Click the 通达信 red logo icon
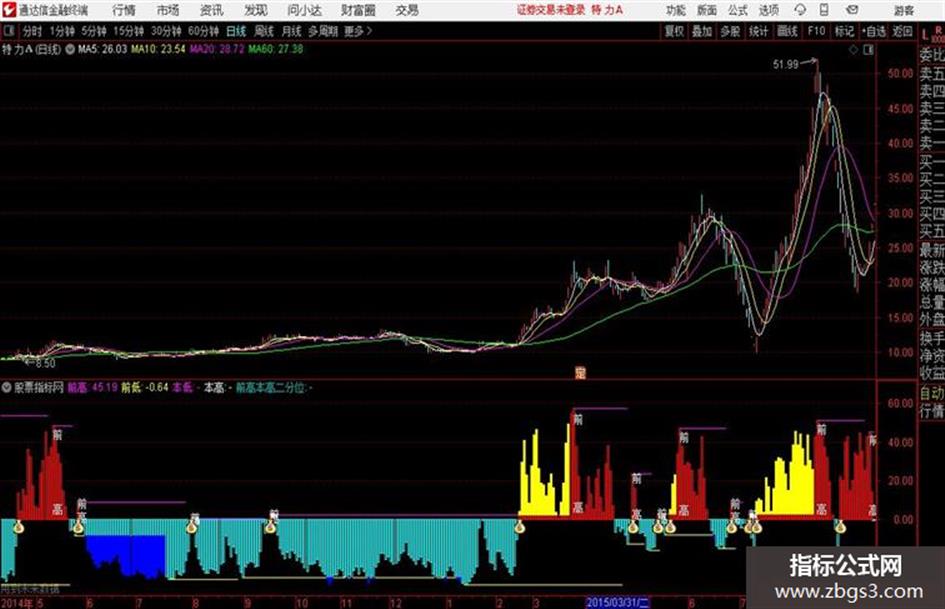 click(9, 10)
